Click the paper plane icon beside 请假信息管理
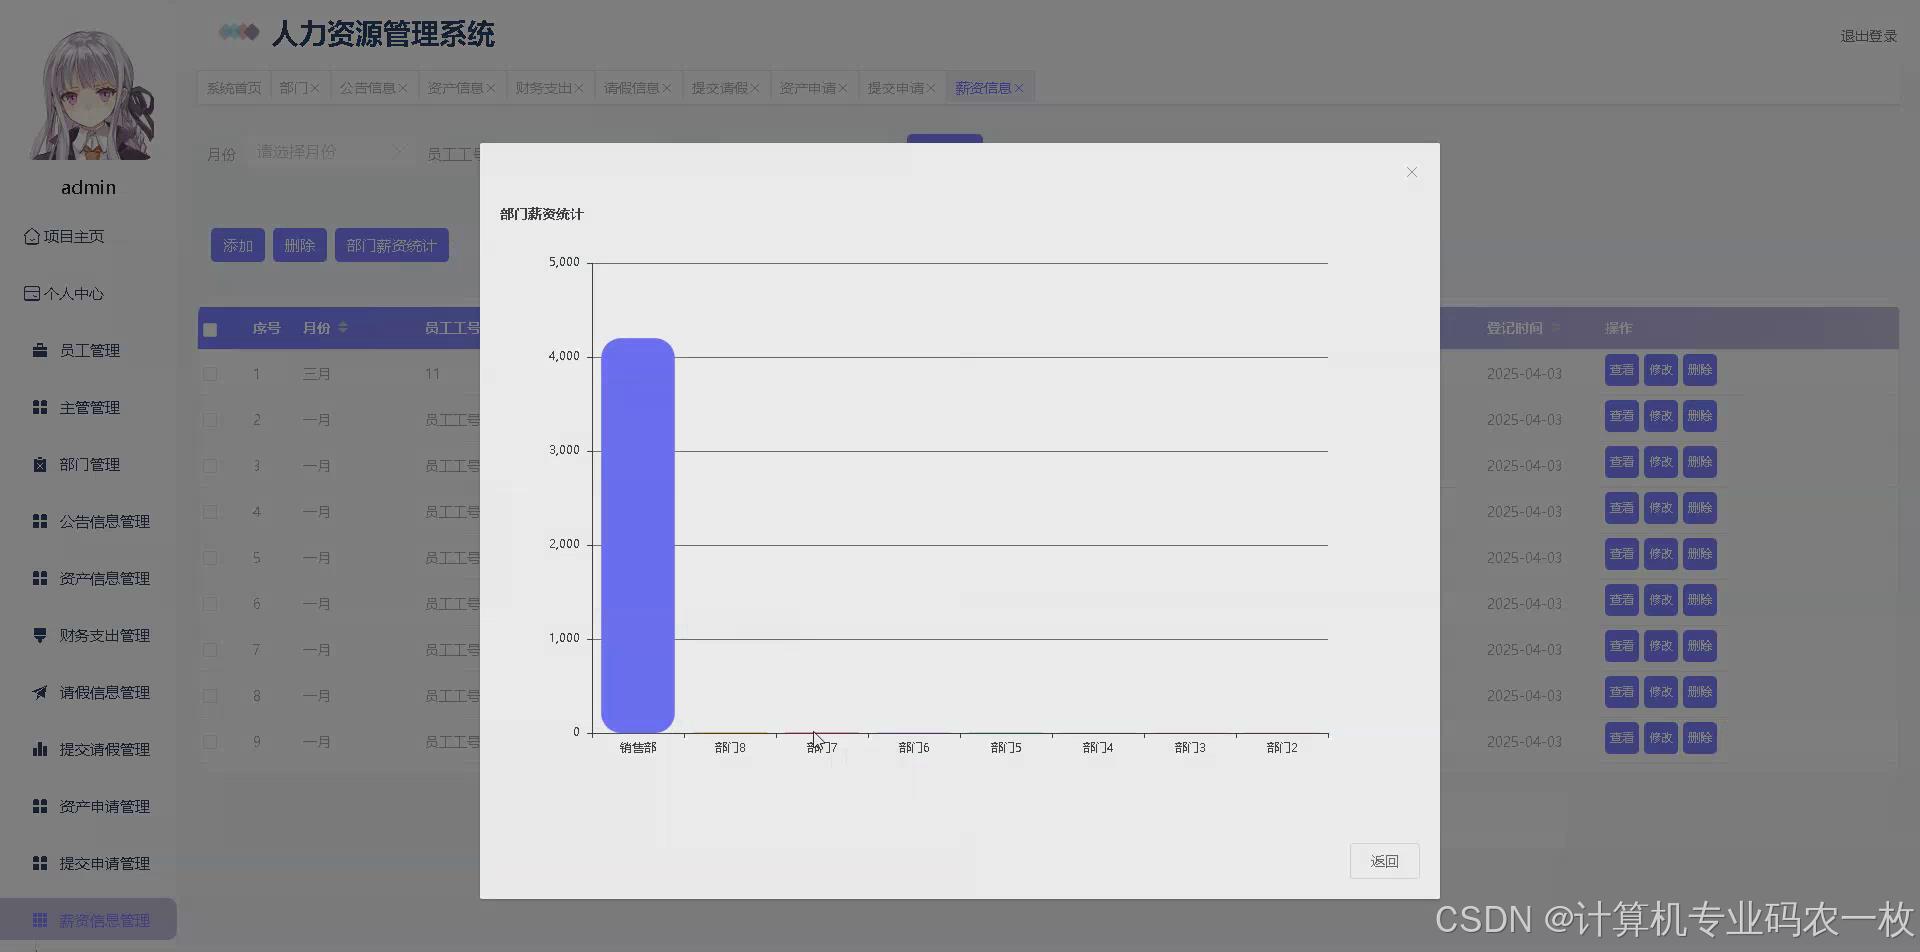 [40, 692]
